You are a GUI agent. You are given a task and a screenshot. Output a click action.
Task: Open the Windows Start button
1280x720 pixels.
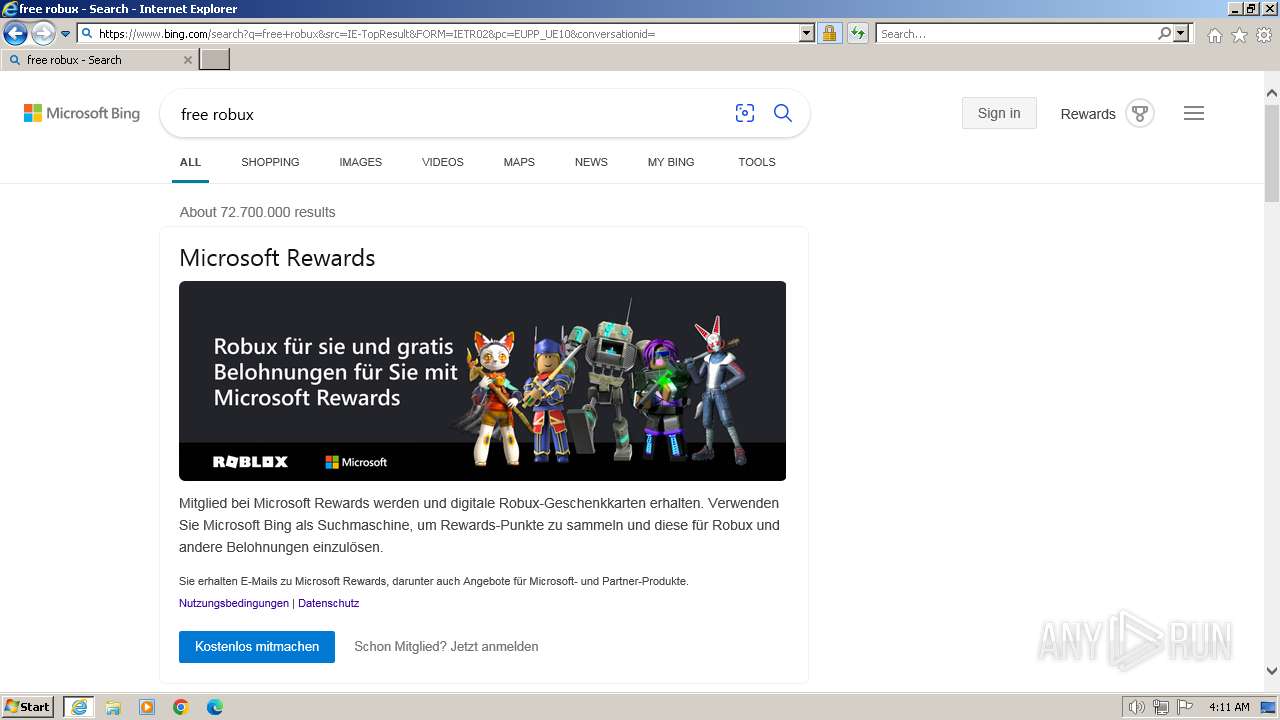(x=28, y=706)
